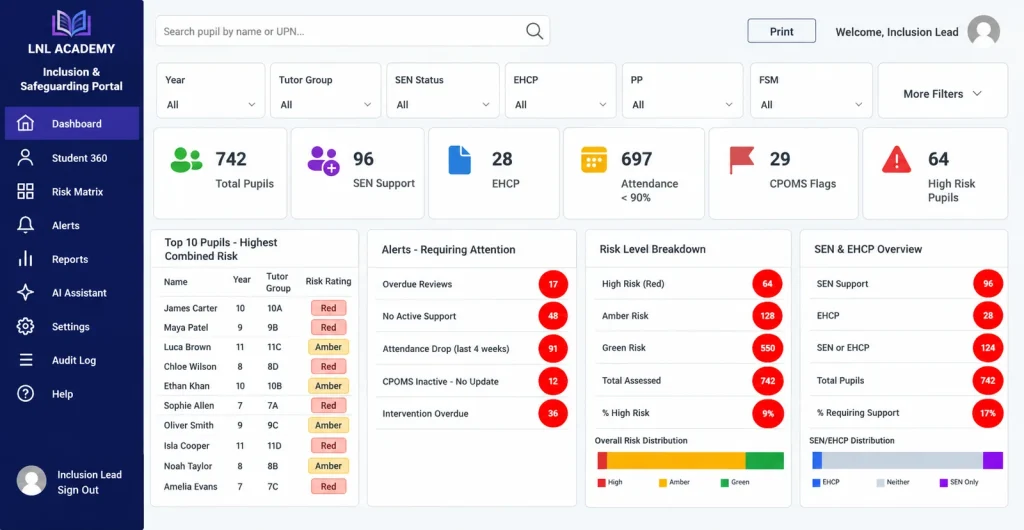This screenshot has width=1024, height=530.
Task: Click Noah Taylor in pupil table
Action: 189,466
